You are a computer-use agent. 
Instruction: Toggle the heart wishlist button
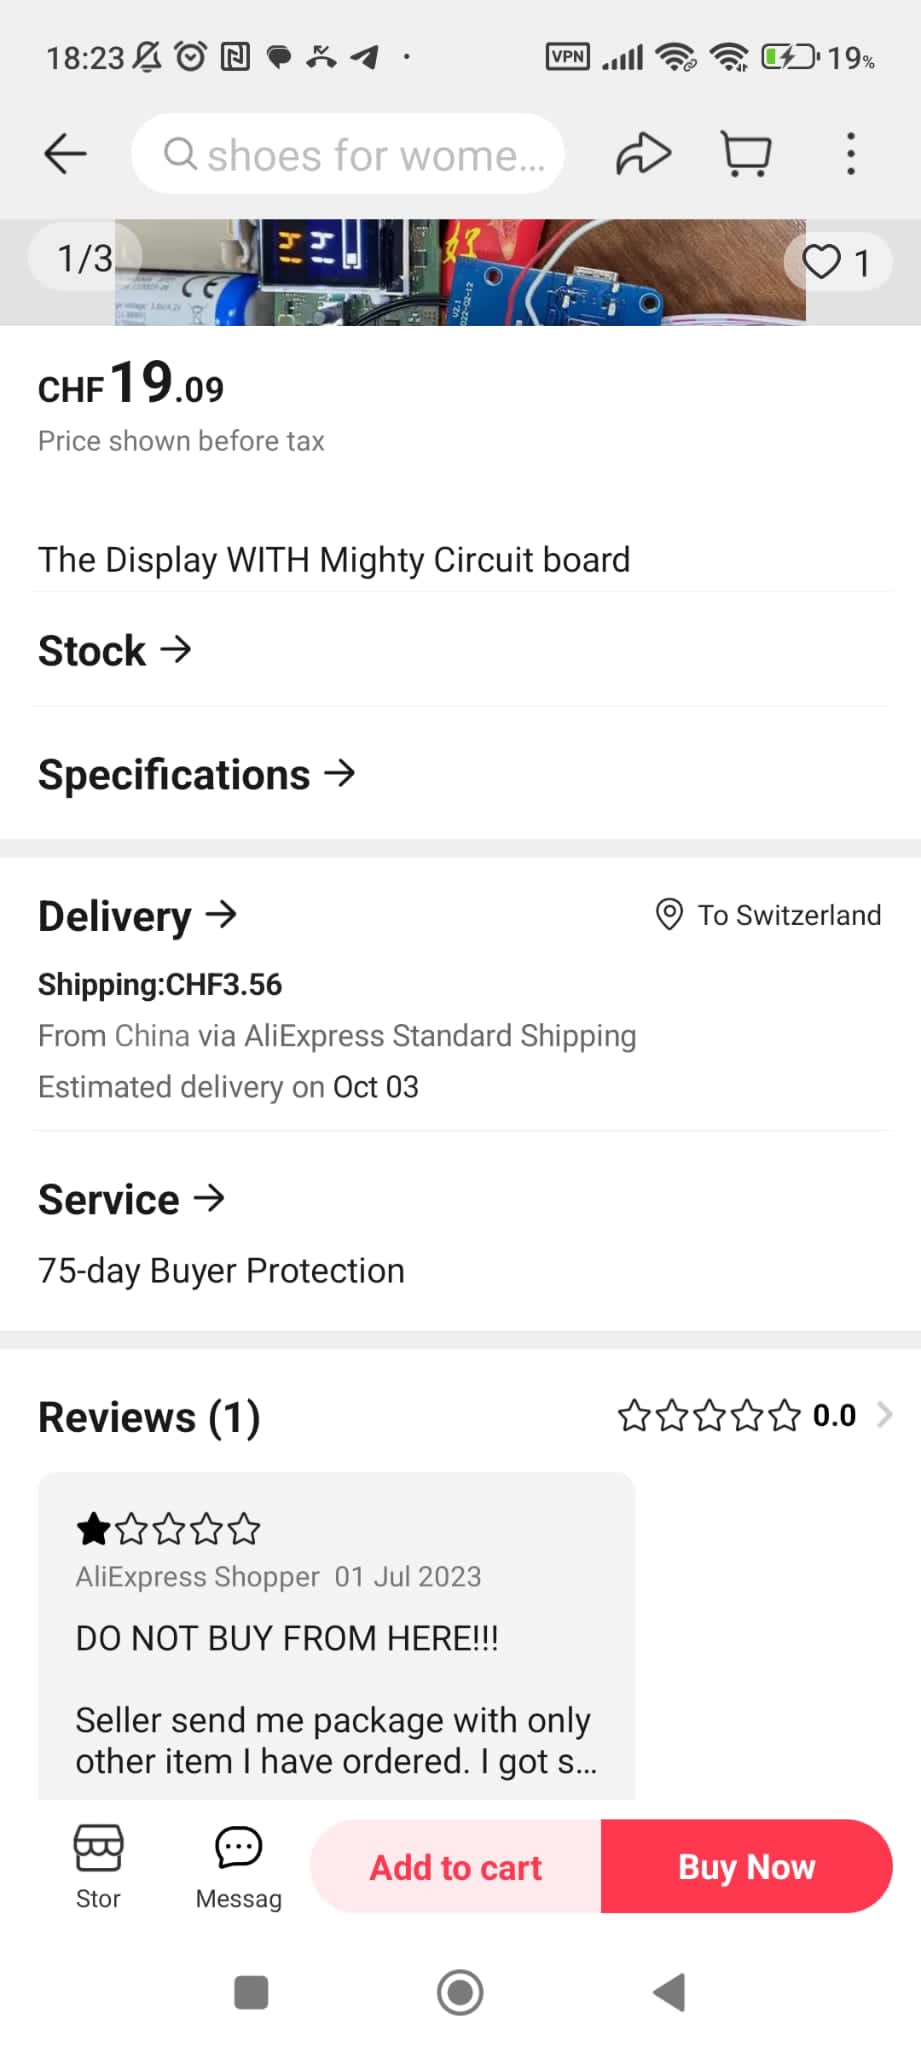tap(836, 262)
